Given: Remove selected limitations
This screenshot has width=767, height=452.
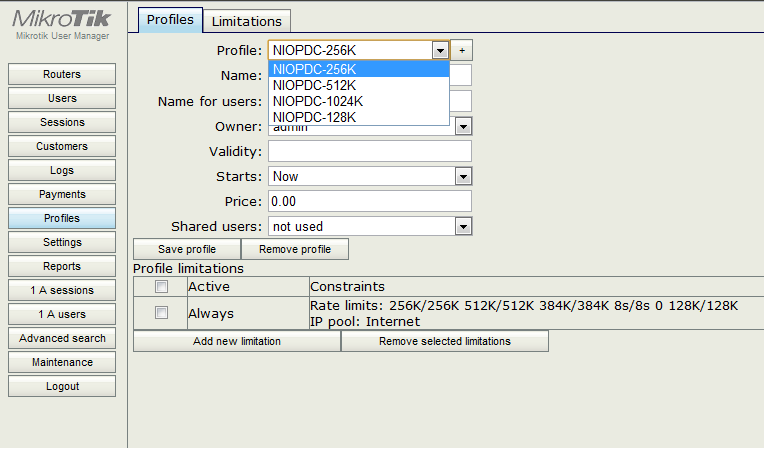Looking at the screenshot, I should [x=445, y=341].
